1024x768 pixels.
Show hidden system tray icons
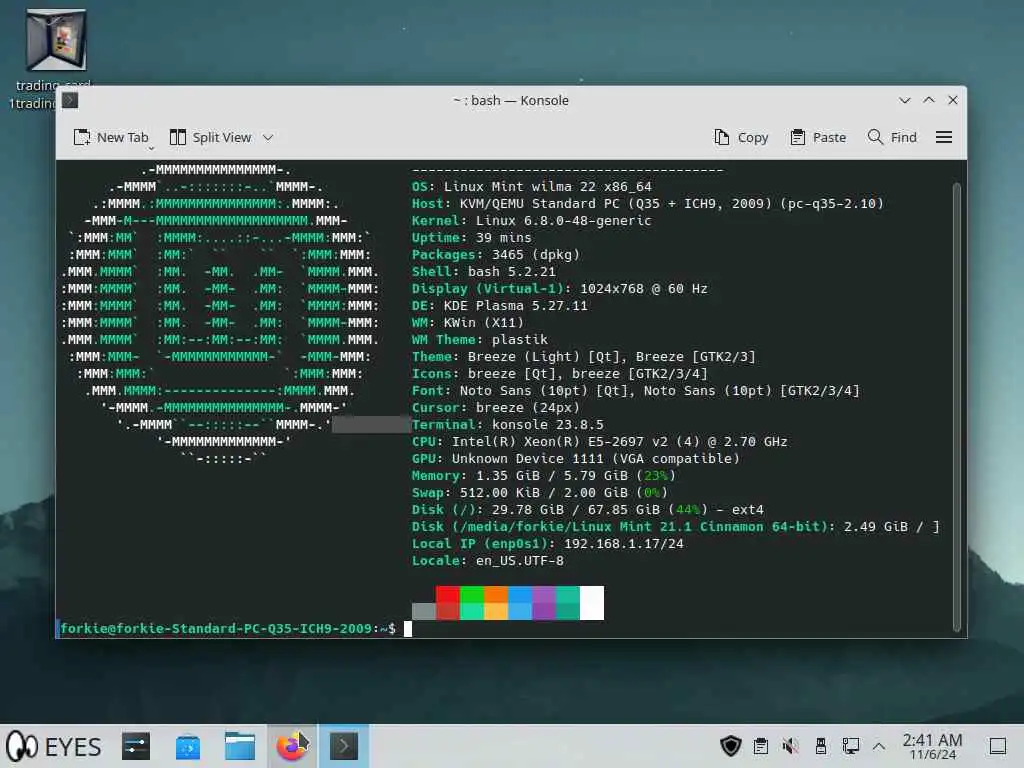pos(879,746)
